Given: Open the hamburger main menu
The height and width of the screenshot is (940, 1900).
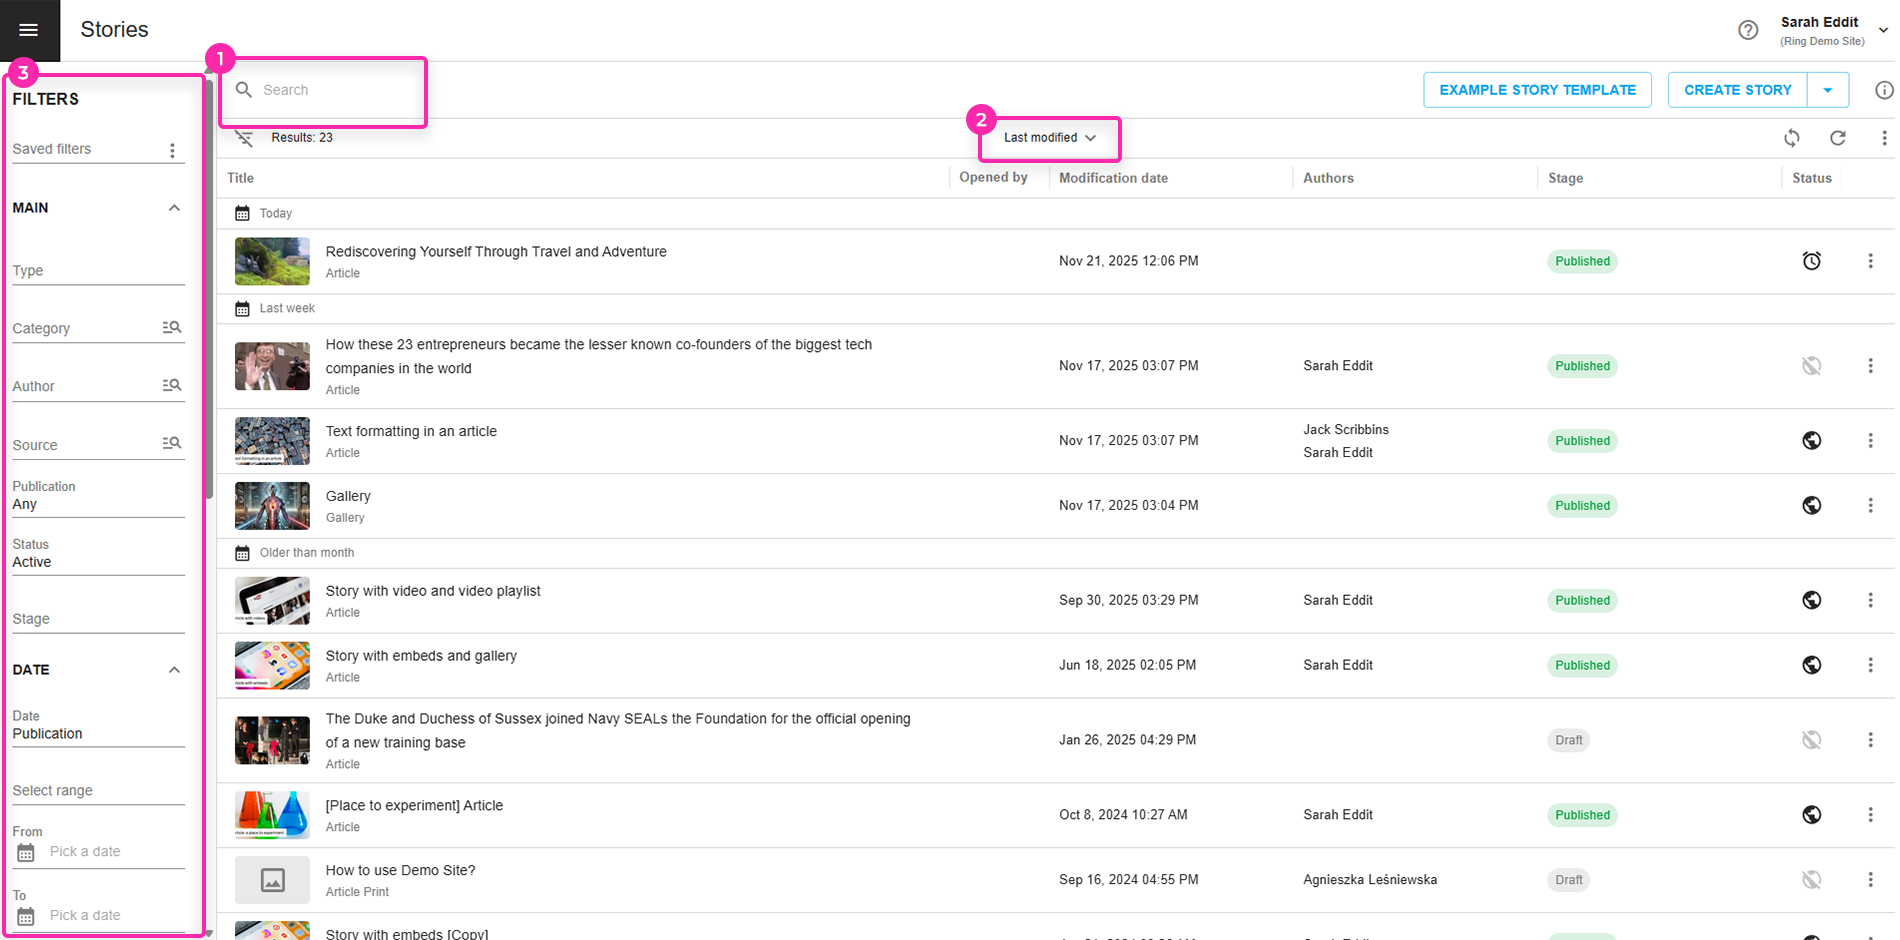Looking at the screenshot, I should click(x=29, y=30).
